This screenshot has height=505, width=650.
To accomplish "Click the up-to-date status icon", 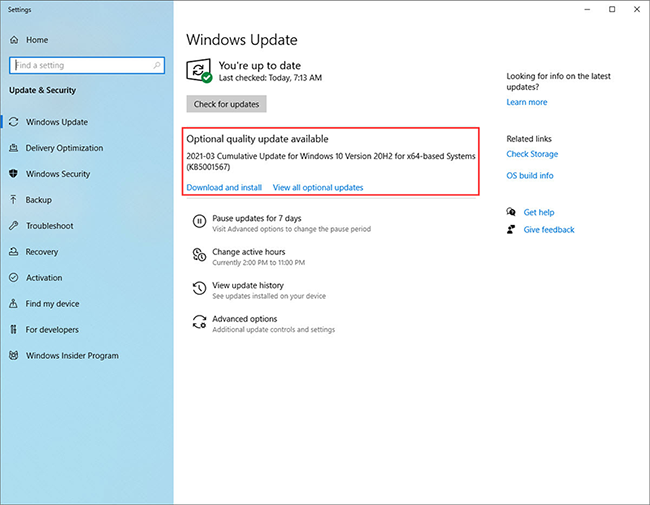I will [199, 70].
